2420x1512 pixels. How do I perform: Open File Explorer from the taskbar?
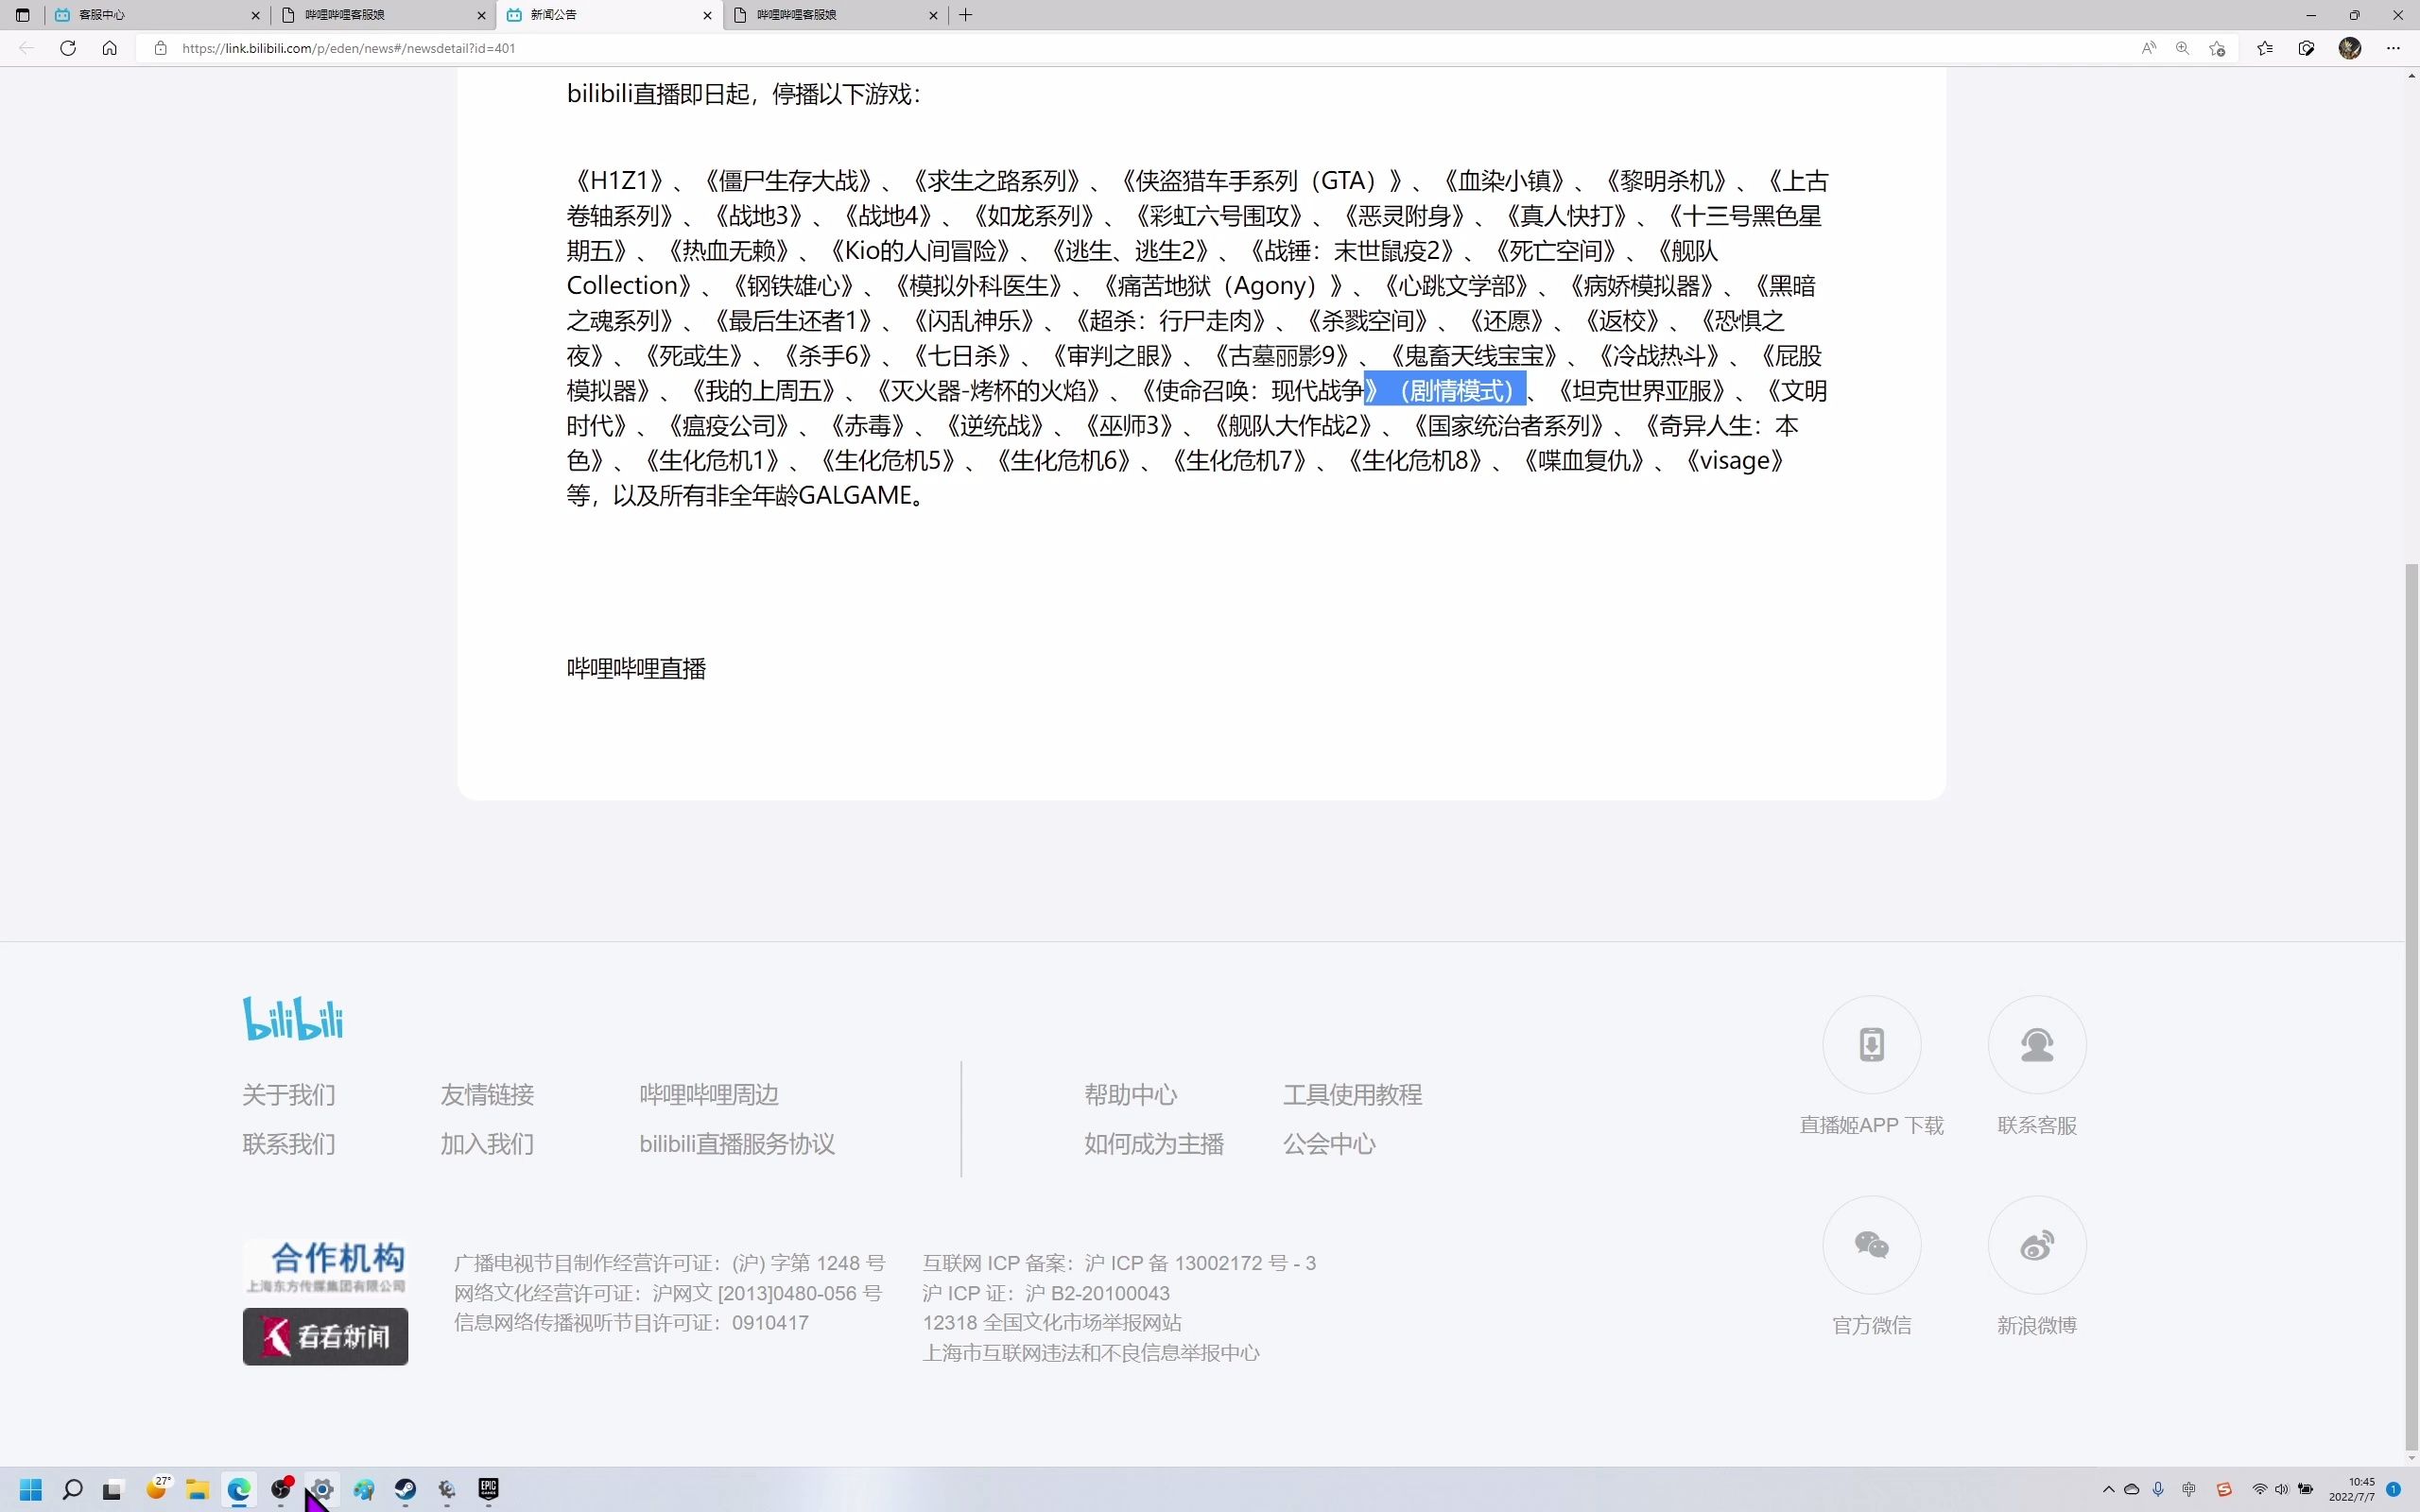[197, 1490]
